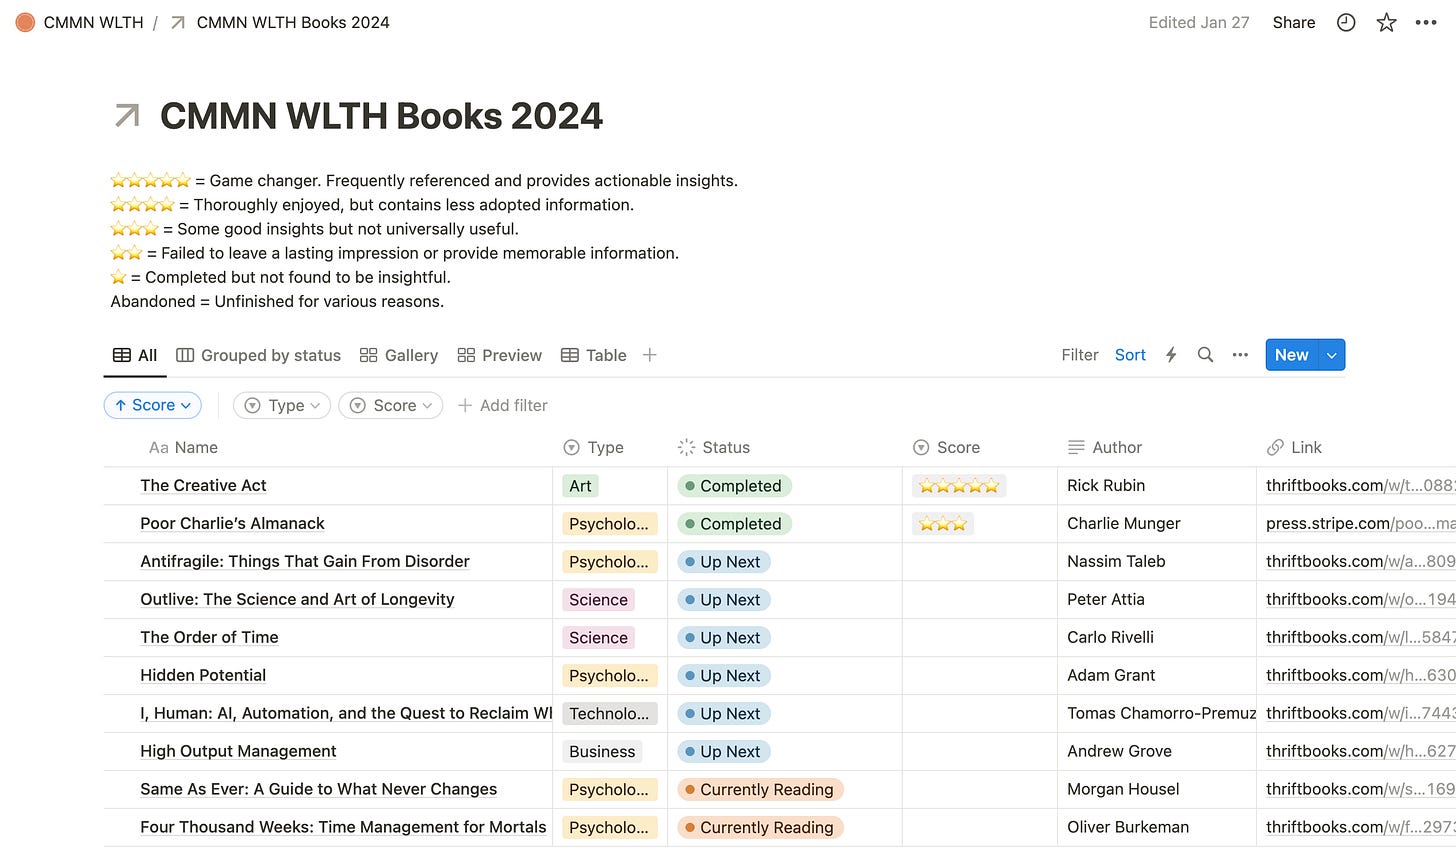Click the arrow icon beside the page title
The image size is (1456, 852).
click(127, 116)
